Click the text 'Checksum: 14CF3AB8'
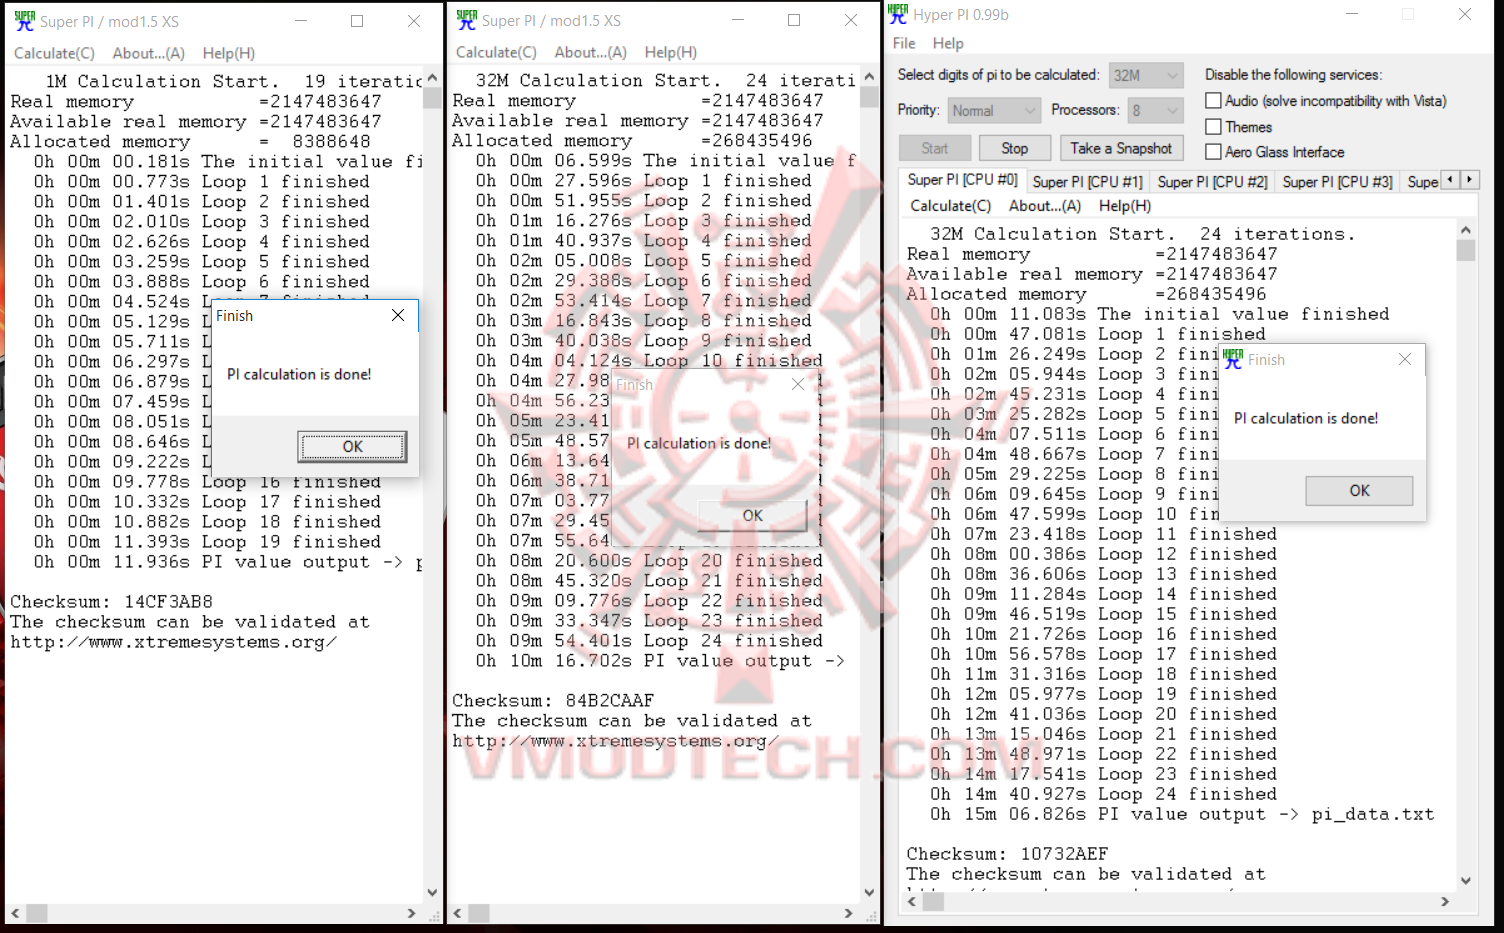Image resolution: width=1504 pixels, height=933 pixels. pyautogui.click(x=111, y=602)
